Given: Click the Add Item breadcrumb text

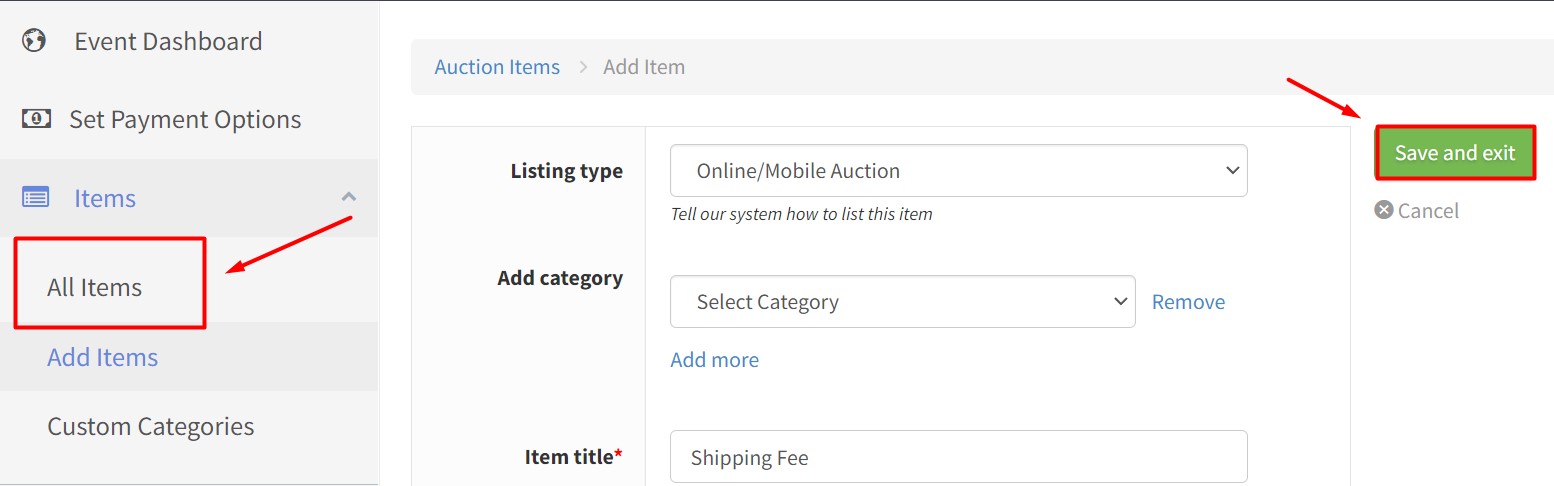Looking at the screenshot, I should click(644, 67).
